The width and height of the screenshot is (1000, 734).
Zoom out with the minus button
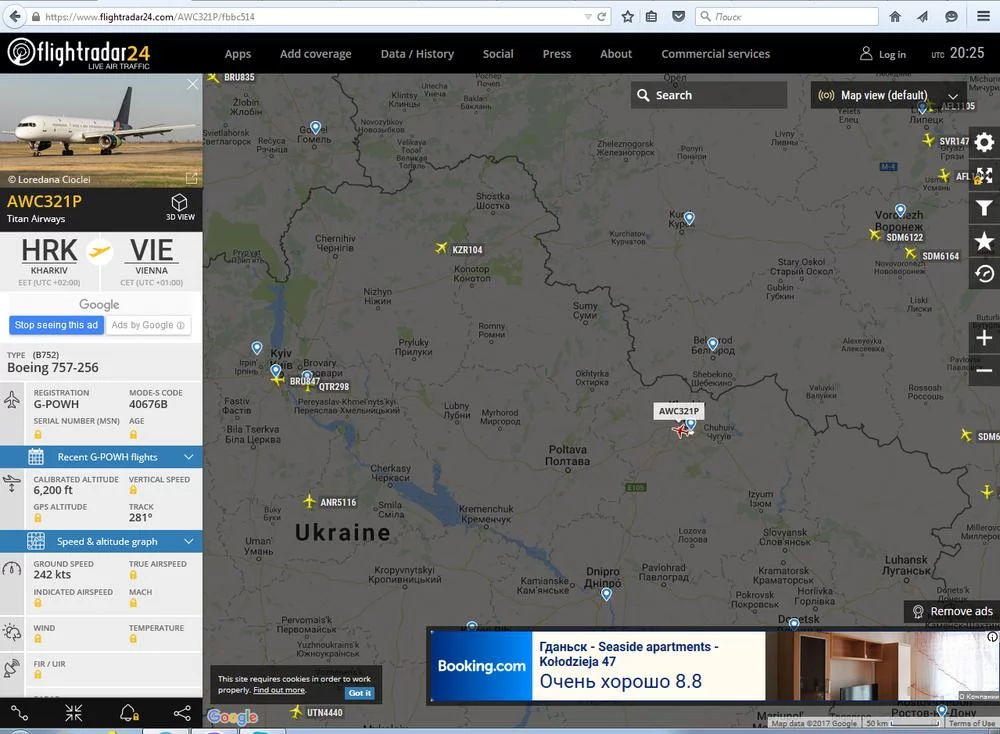click(x=984, y=371)
